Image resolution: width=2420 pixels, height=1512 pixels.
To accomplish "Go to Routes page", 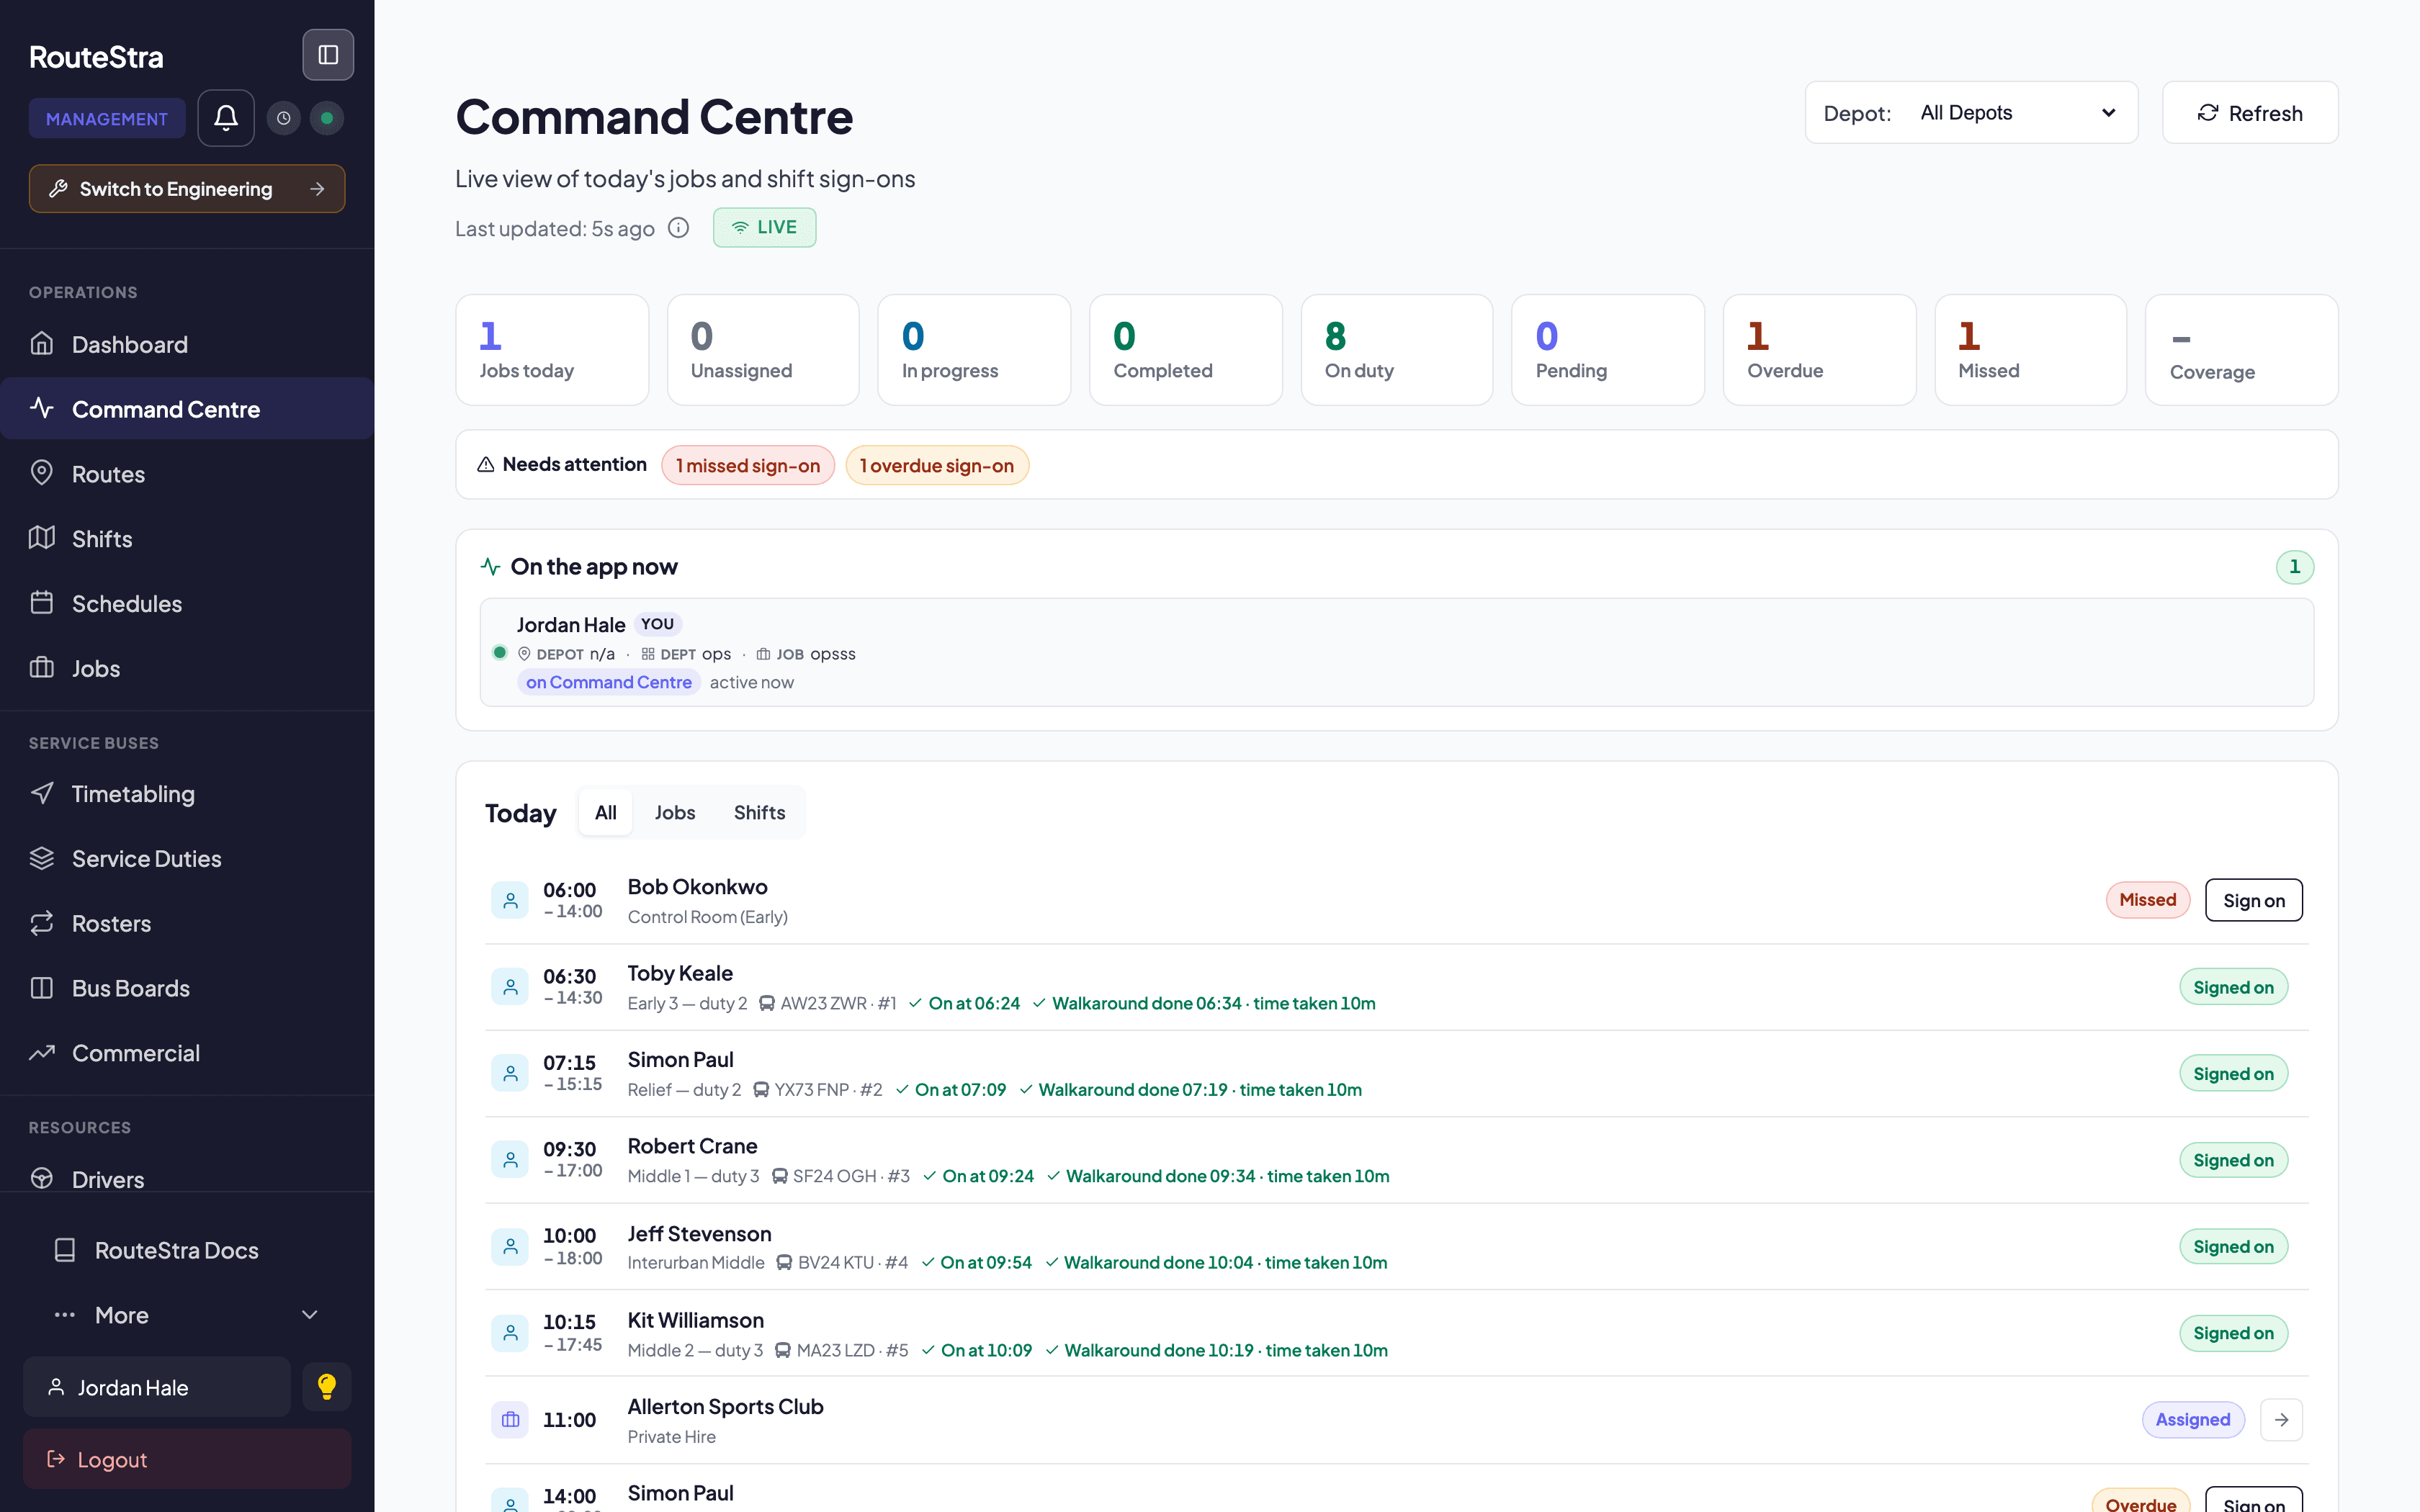I will click(x=187, y=474).
